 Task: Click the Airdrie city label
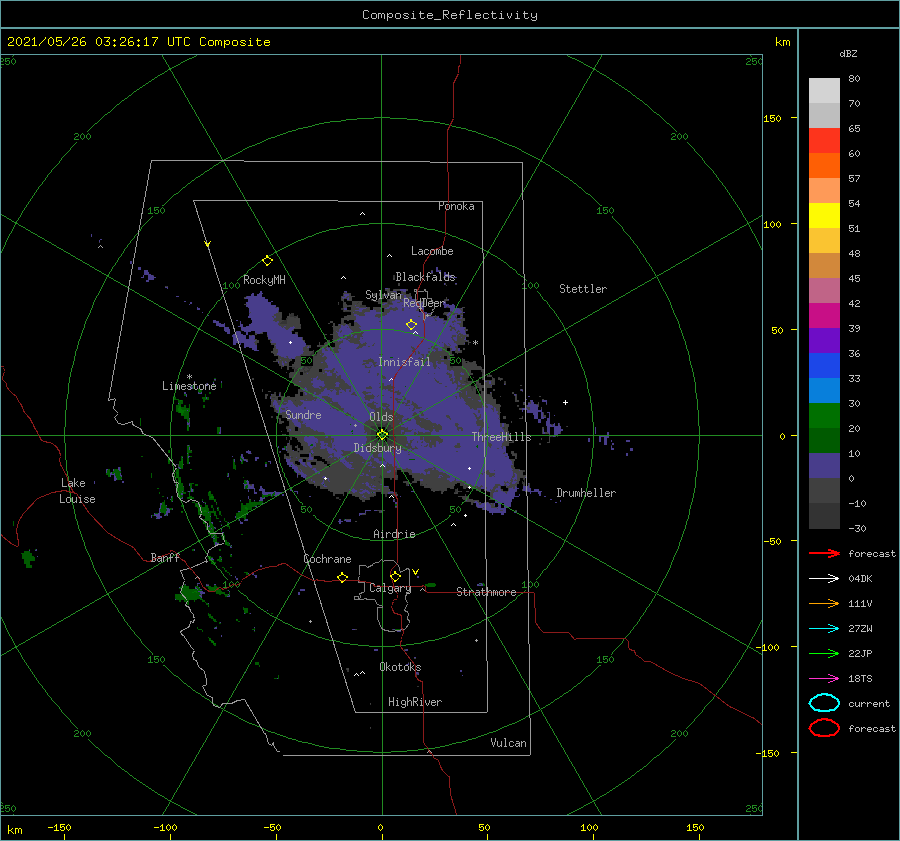coord(394,534)
